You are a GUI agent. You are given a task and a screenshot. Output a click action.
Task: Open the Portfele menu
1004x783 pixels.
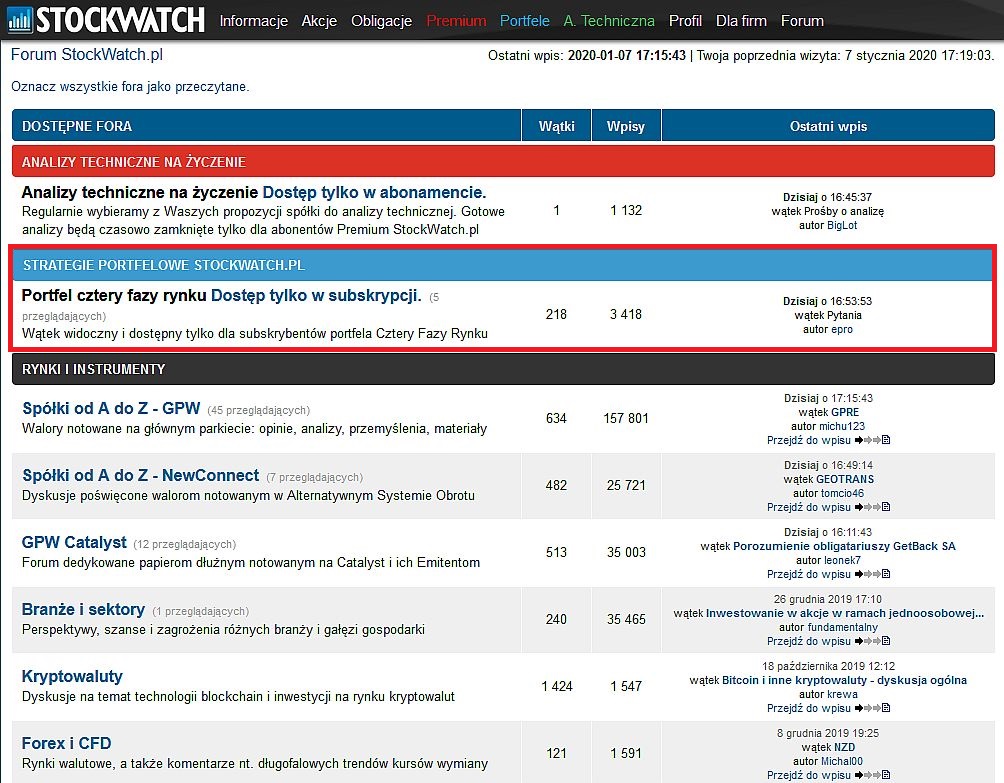pos(524,21)
